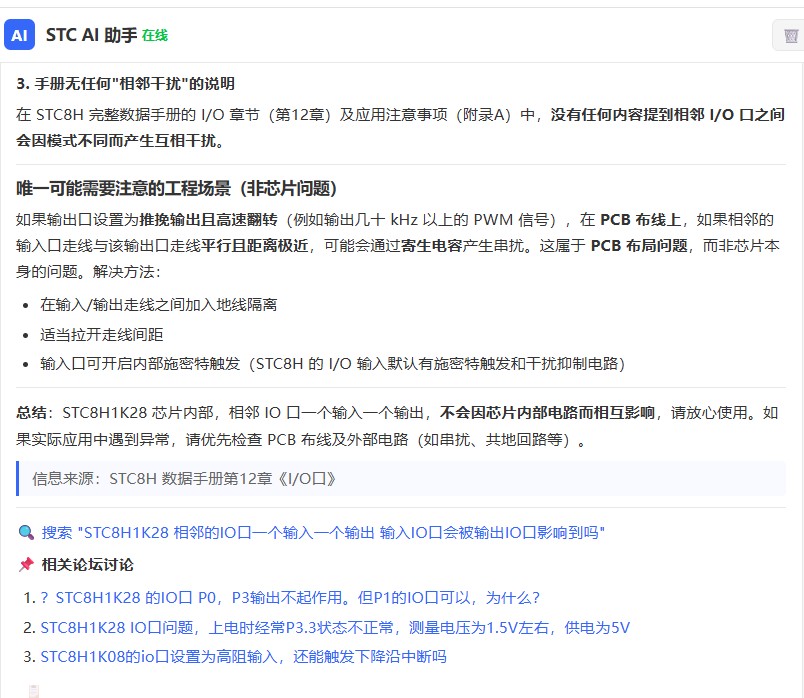
Task: Click bullet 输入口可开启内部施密特触发
Action: point(333,364)
